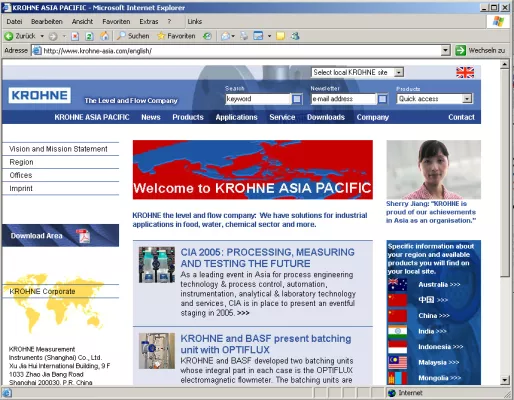Click the Newsletter e-mail address field
Screen dimensions: 514x400
pyautogui.click(x=343, y=99)
